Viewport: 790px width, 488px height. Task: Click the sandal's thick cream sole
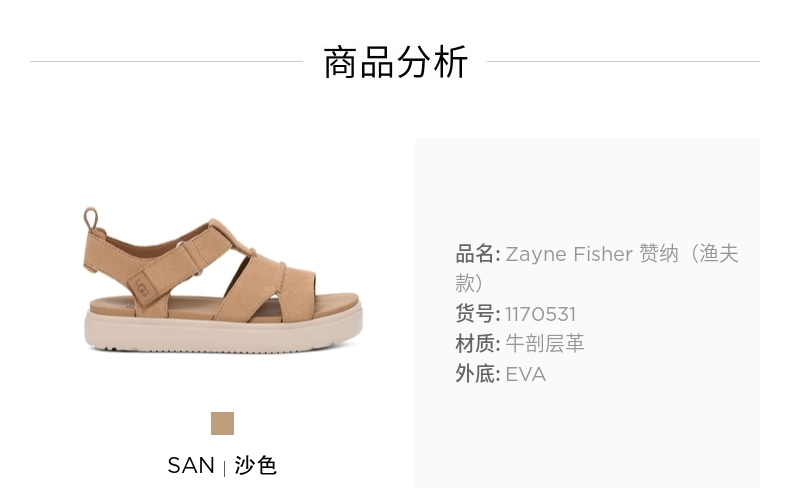point(223,331)
